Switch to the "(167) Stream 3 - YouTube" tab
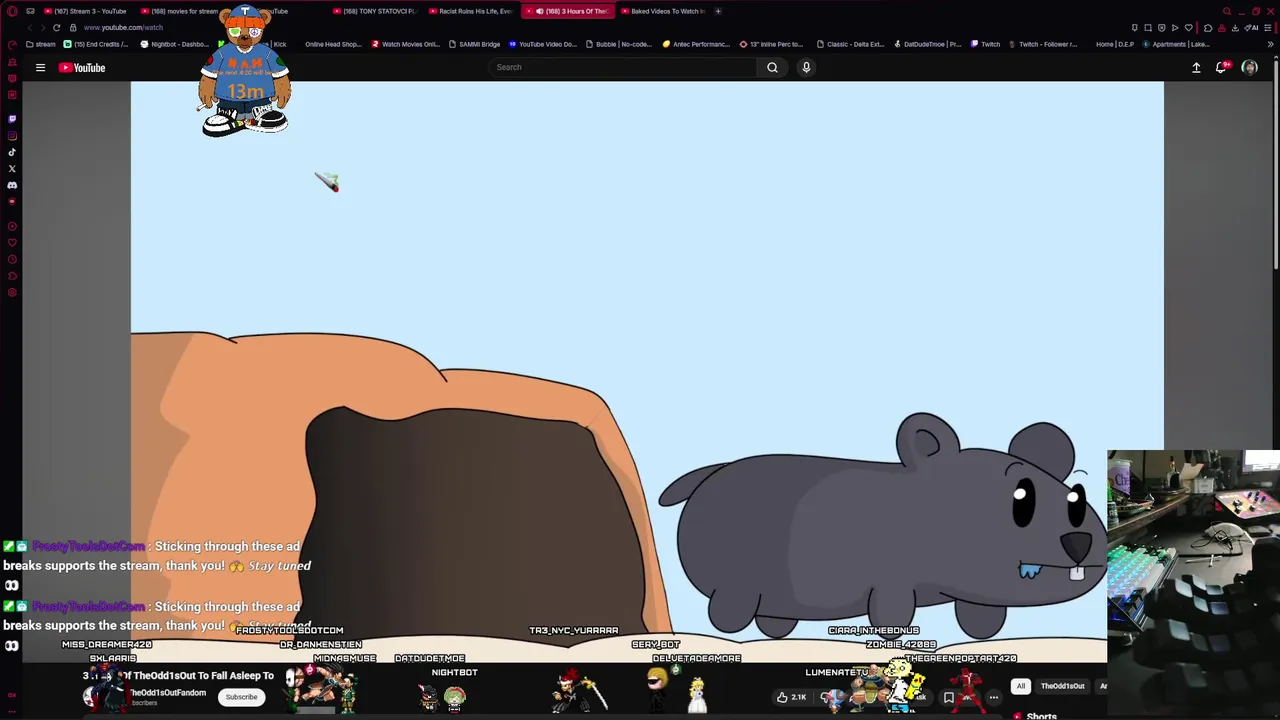Image resolution: width=1280 pixels, height=720 pixels. coord(85,11)
